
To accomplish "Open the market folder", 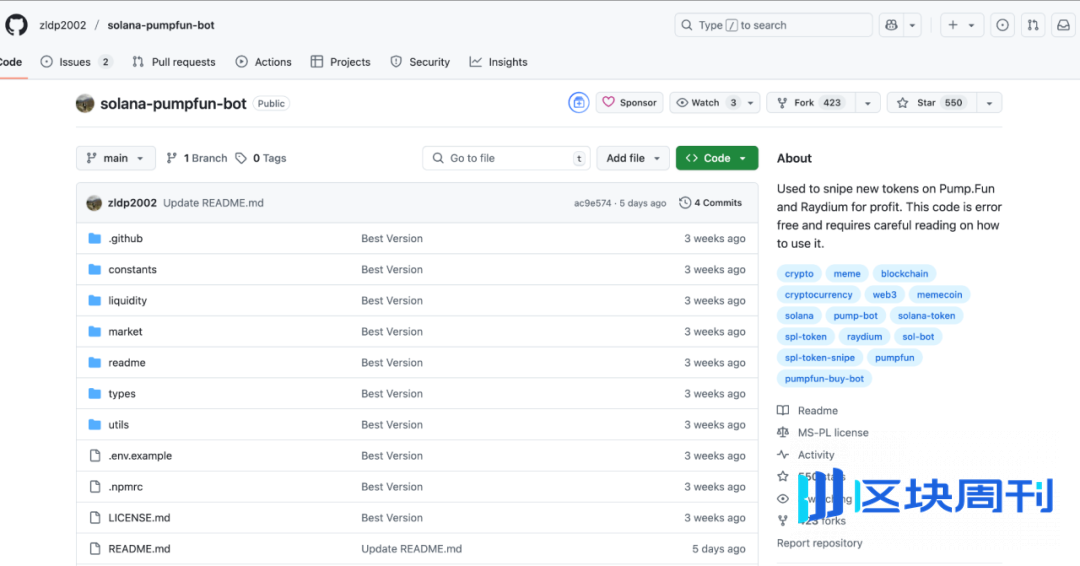I will coord(125,331).
